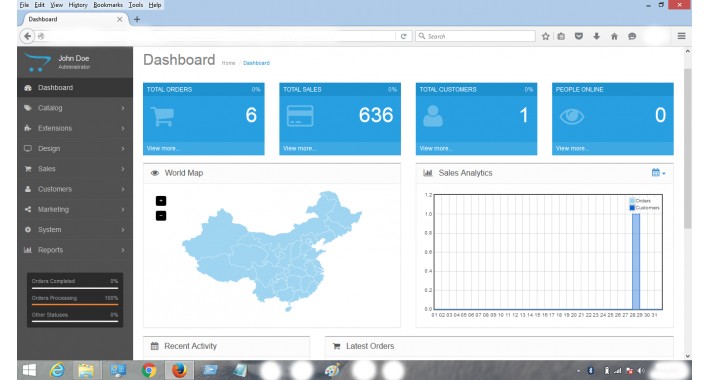Go back with the browser back arrow

27,36
